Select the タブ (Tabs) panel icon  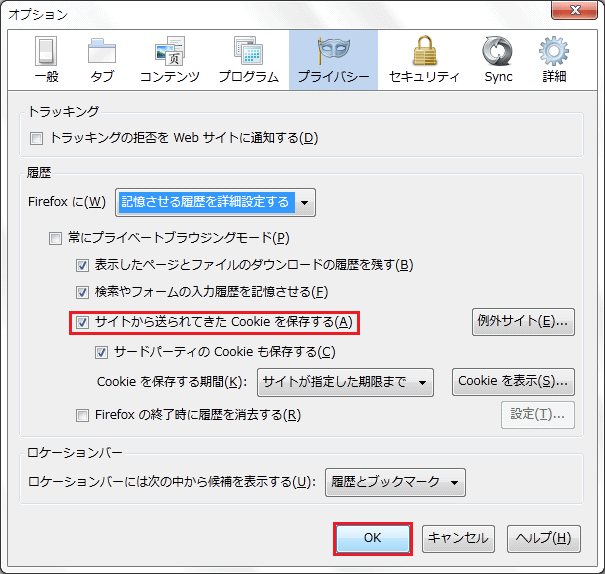coord(101,52)
